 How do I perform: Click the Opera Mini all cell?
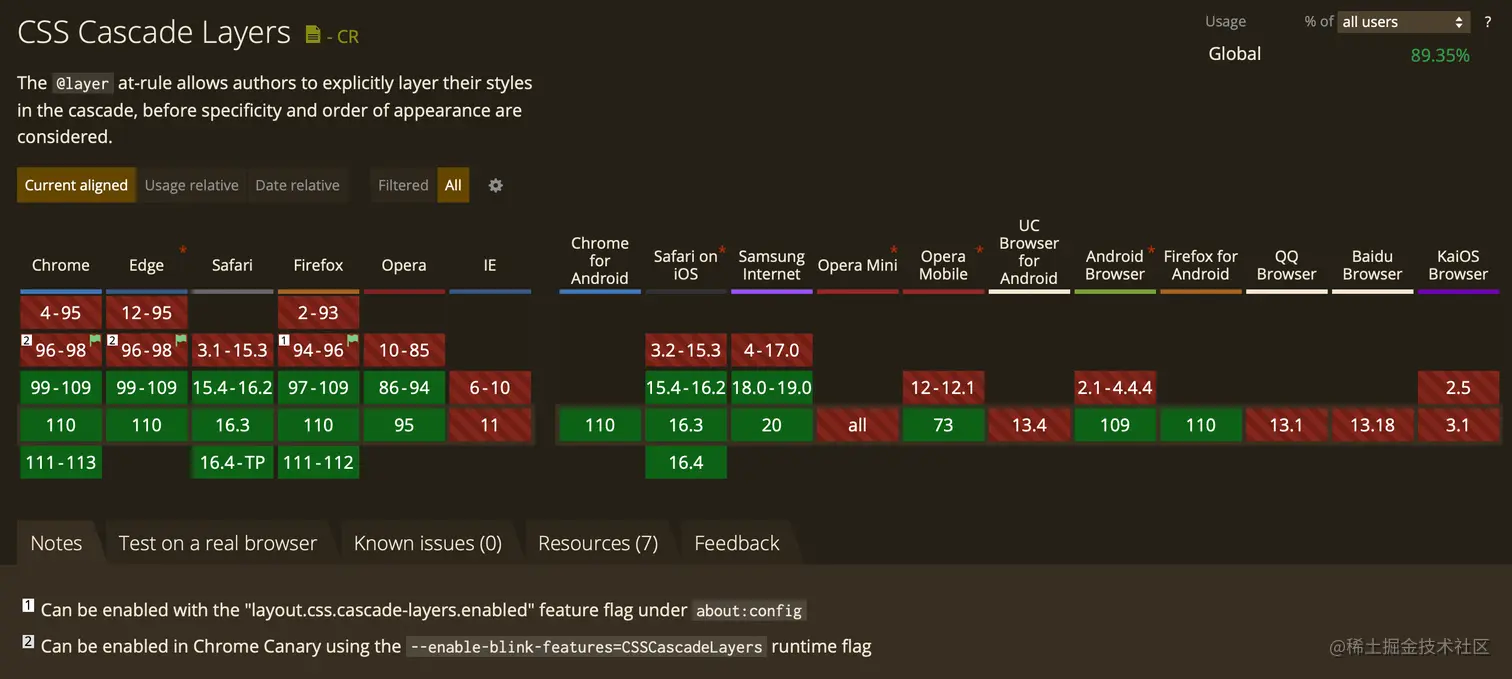tap(857, 425)
